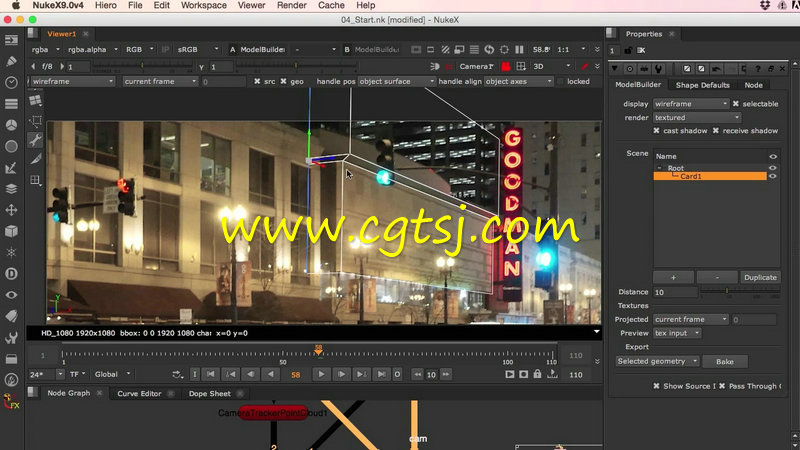
Task: Click the Bake button
Action: (x=724, y=362)
